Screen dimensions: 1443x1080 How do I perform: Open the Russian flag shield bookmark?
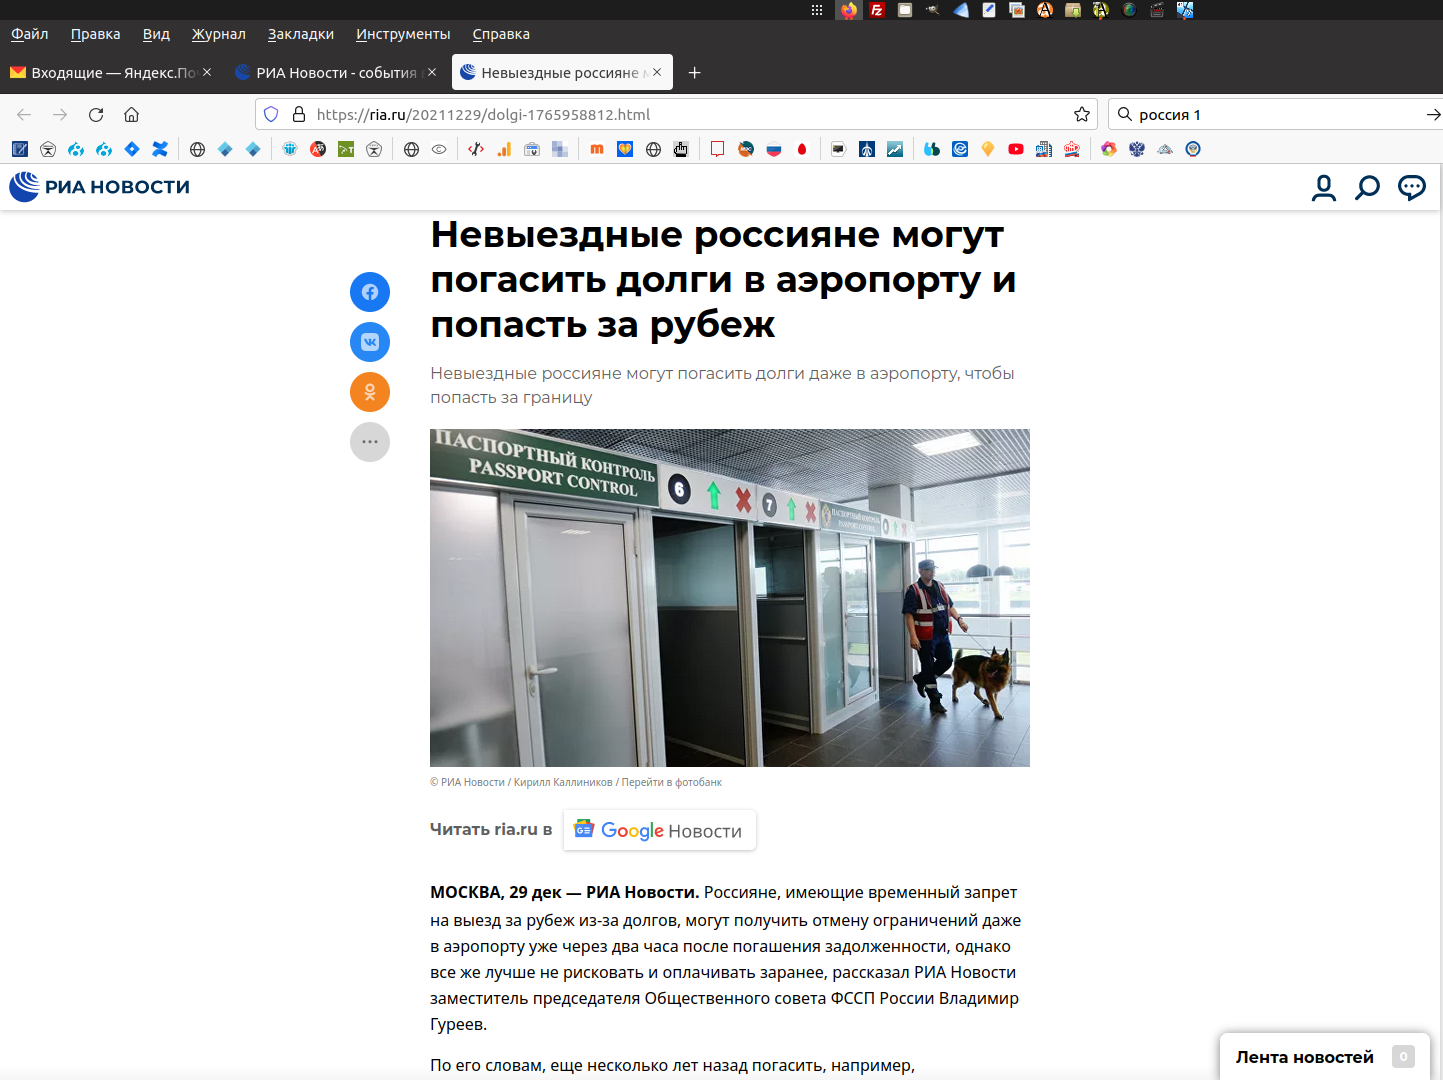pos(774,149)
